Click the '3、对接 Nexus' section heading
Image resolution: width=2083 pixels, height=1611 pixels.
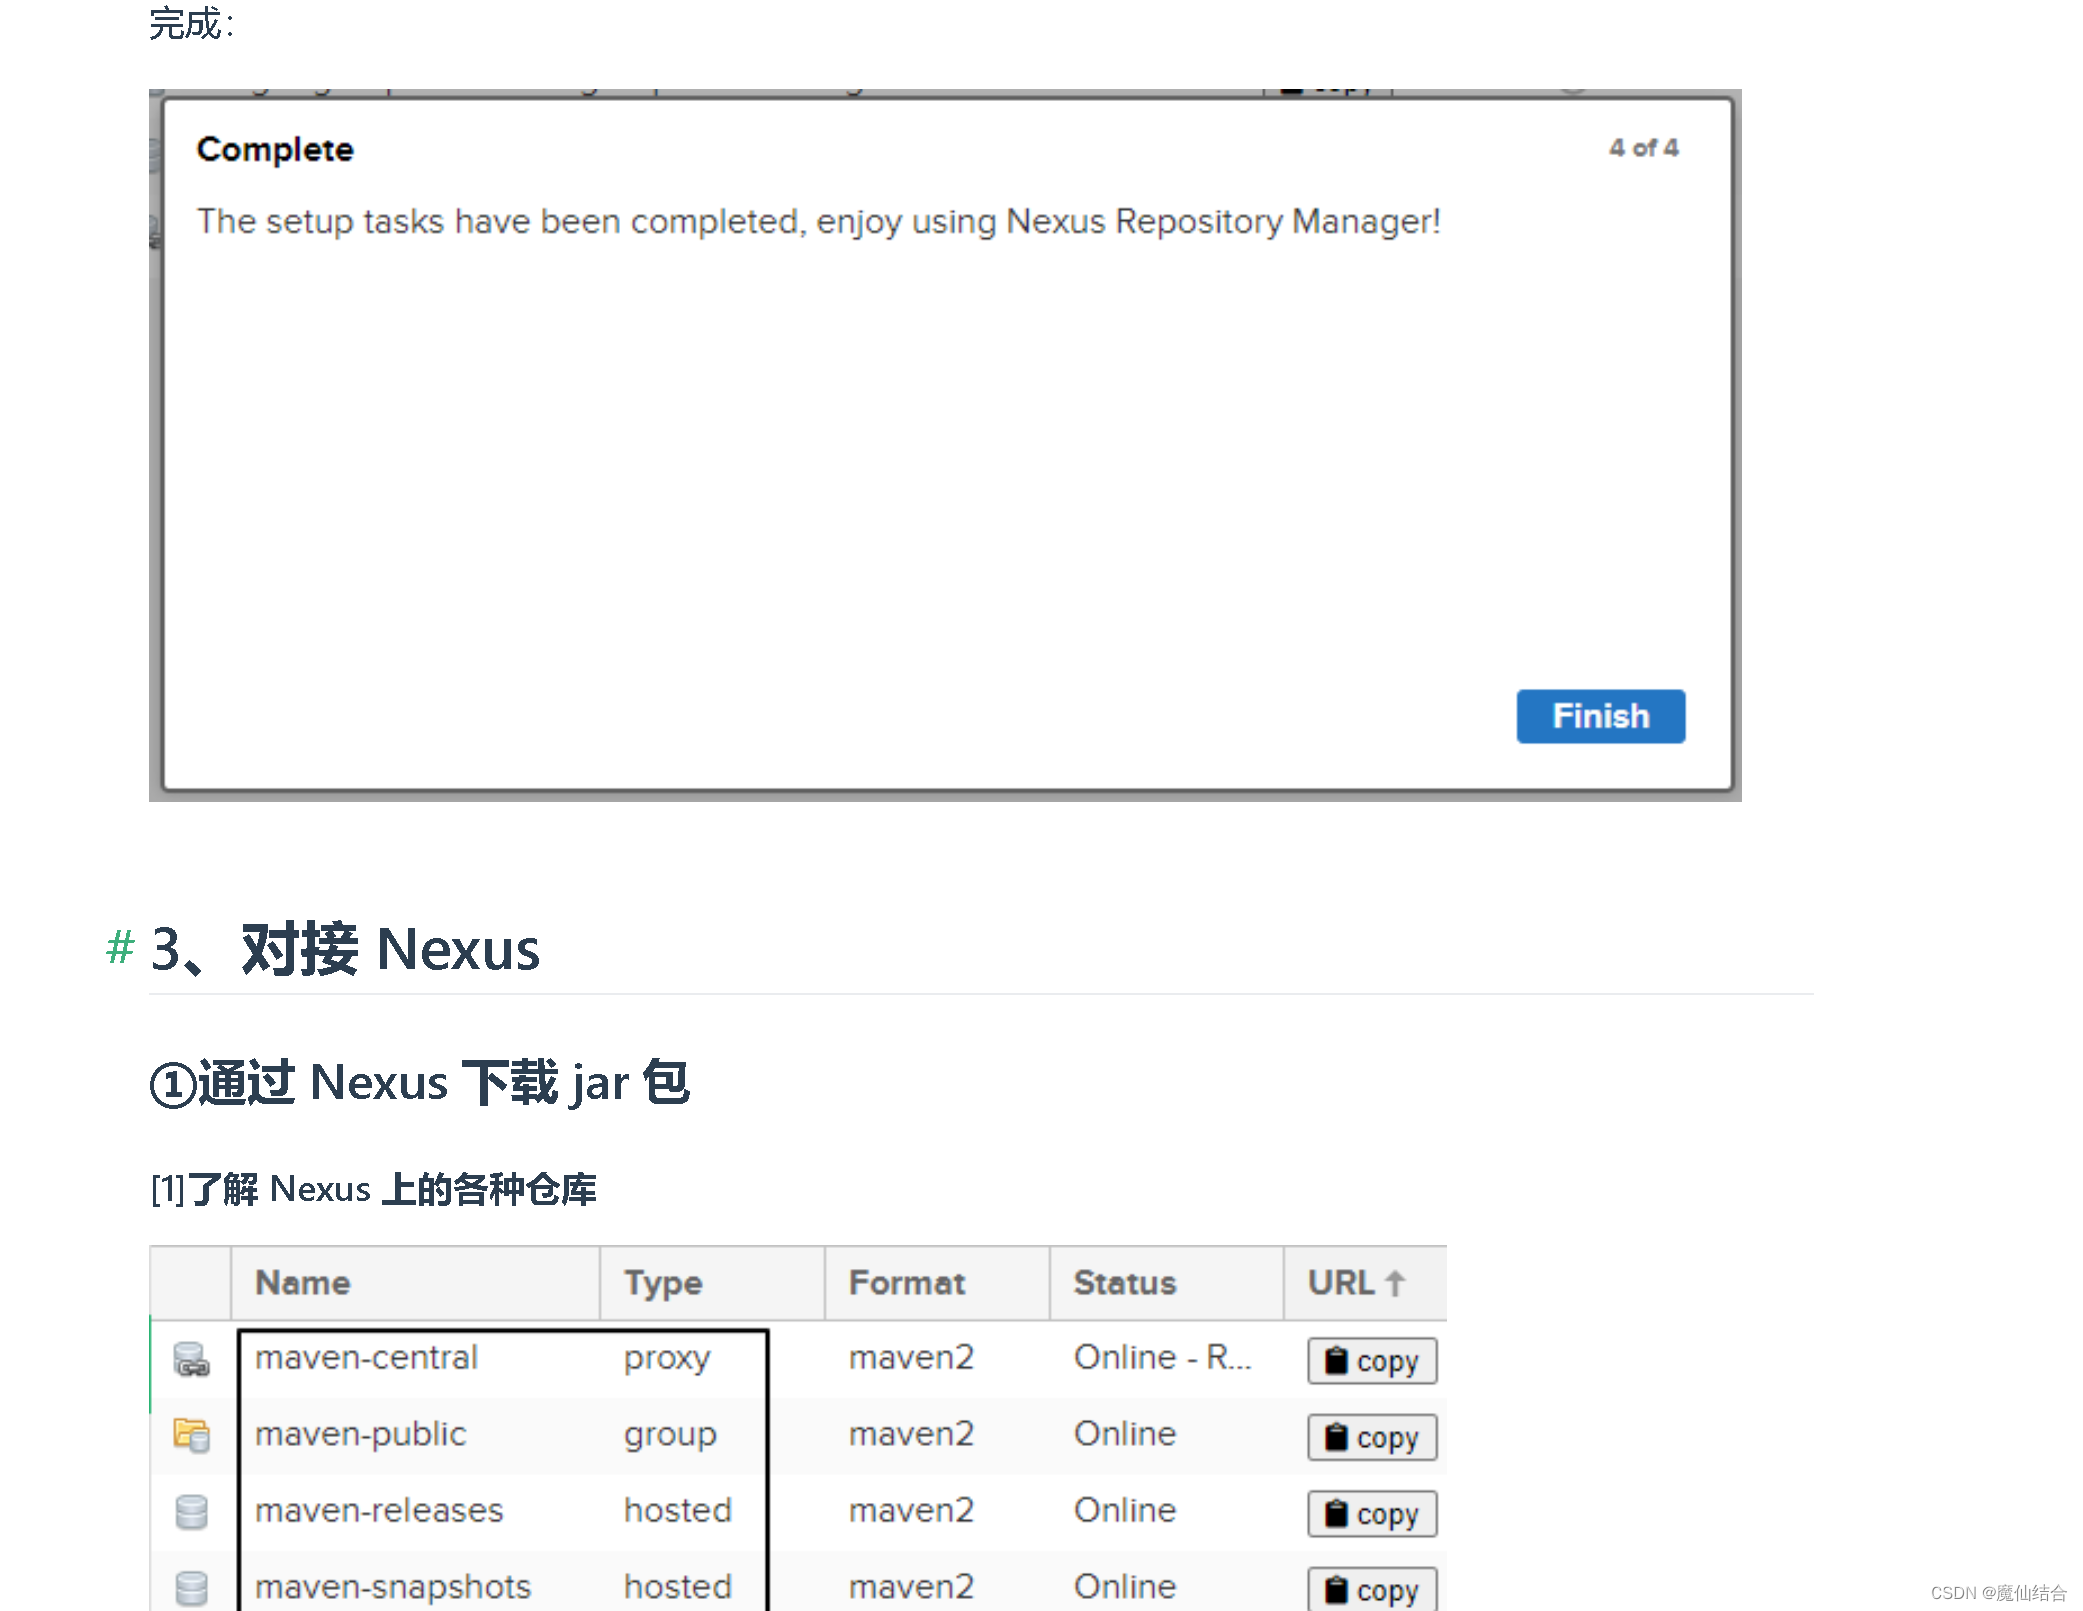[345, 948]
